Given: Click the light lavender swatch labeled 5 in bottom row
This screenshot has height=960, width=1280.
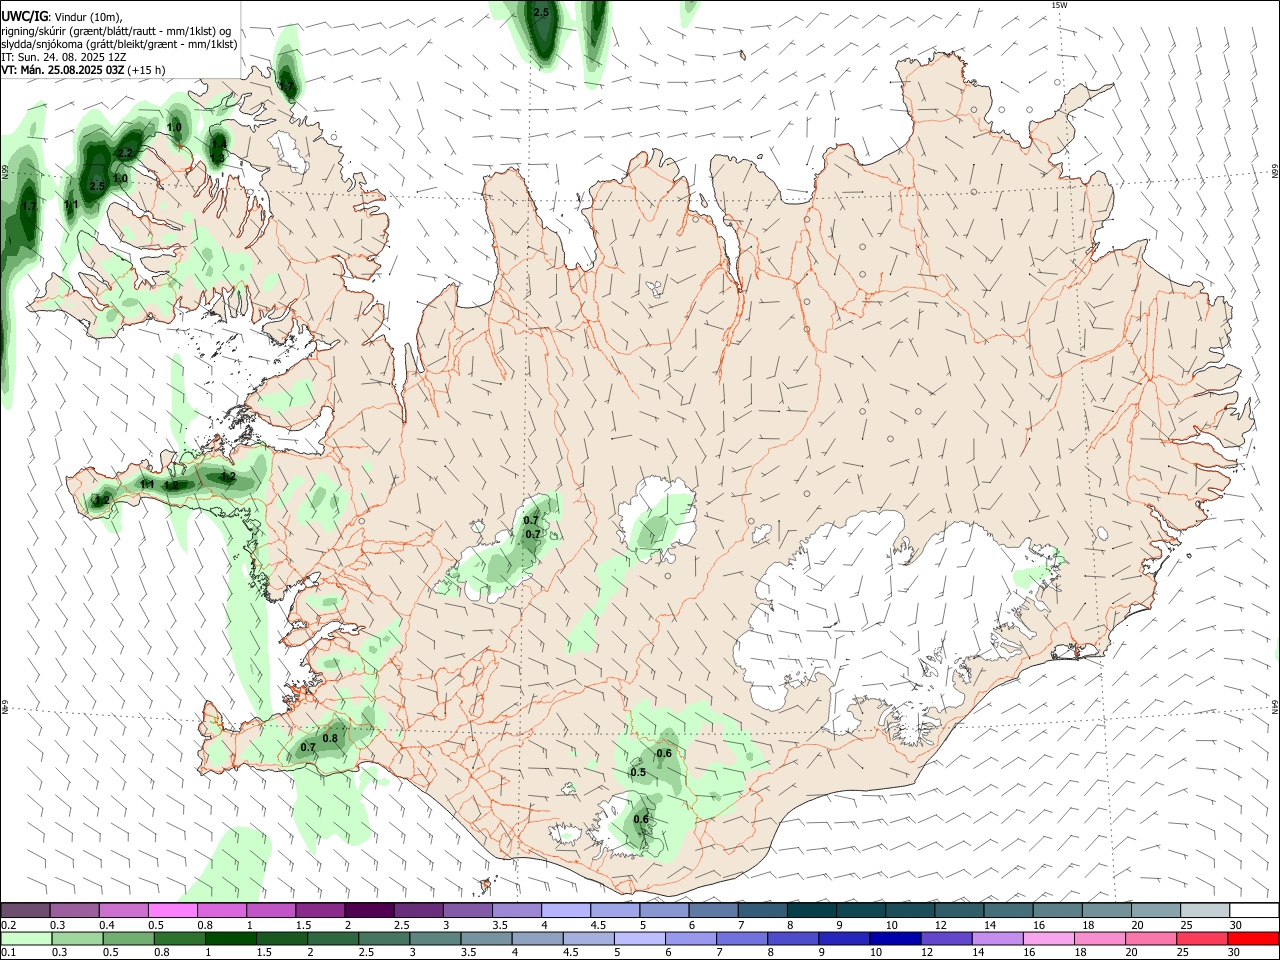Looking at the screenshot, I should (x=639, y=939).
